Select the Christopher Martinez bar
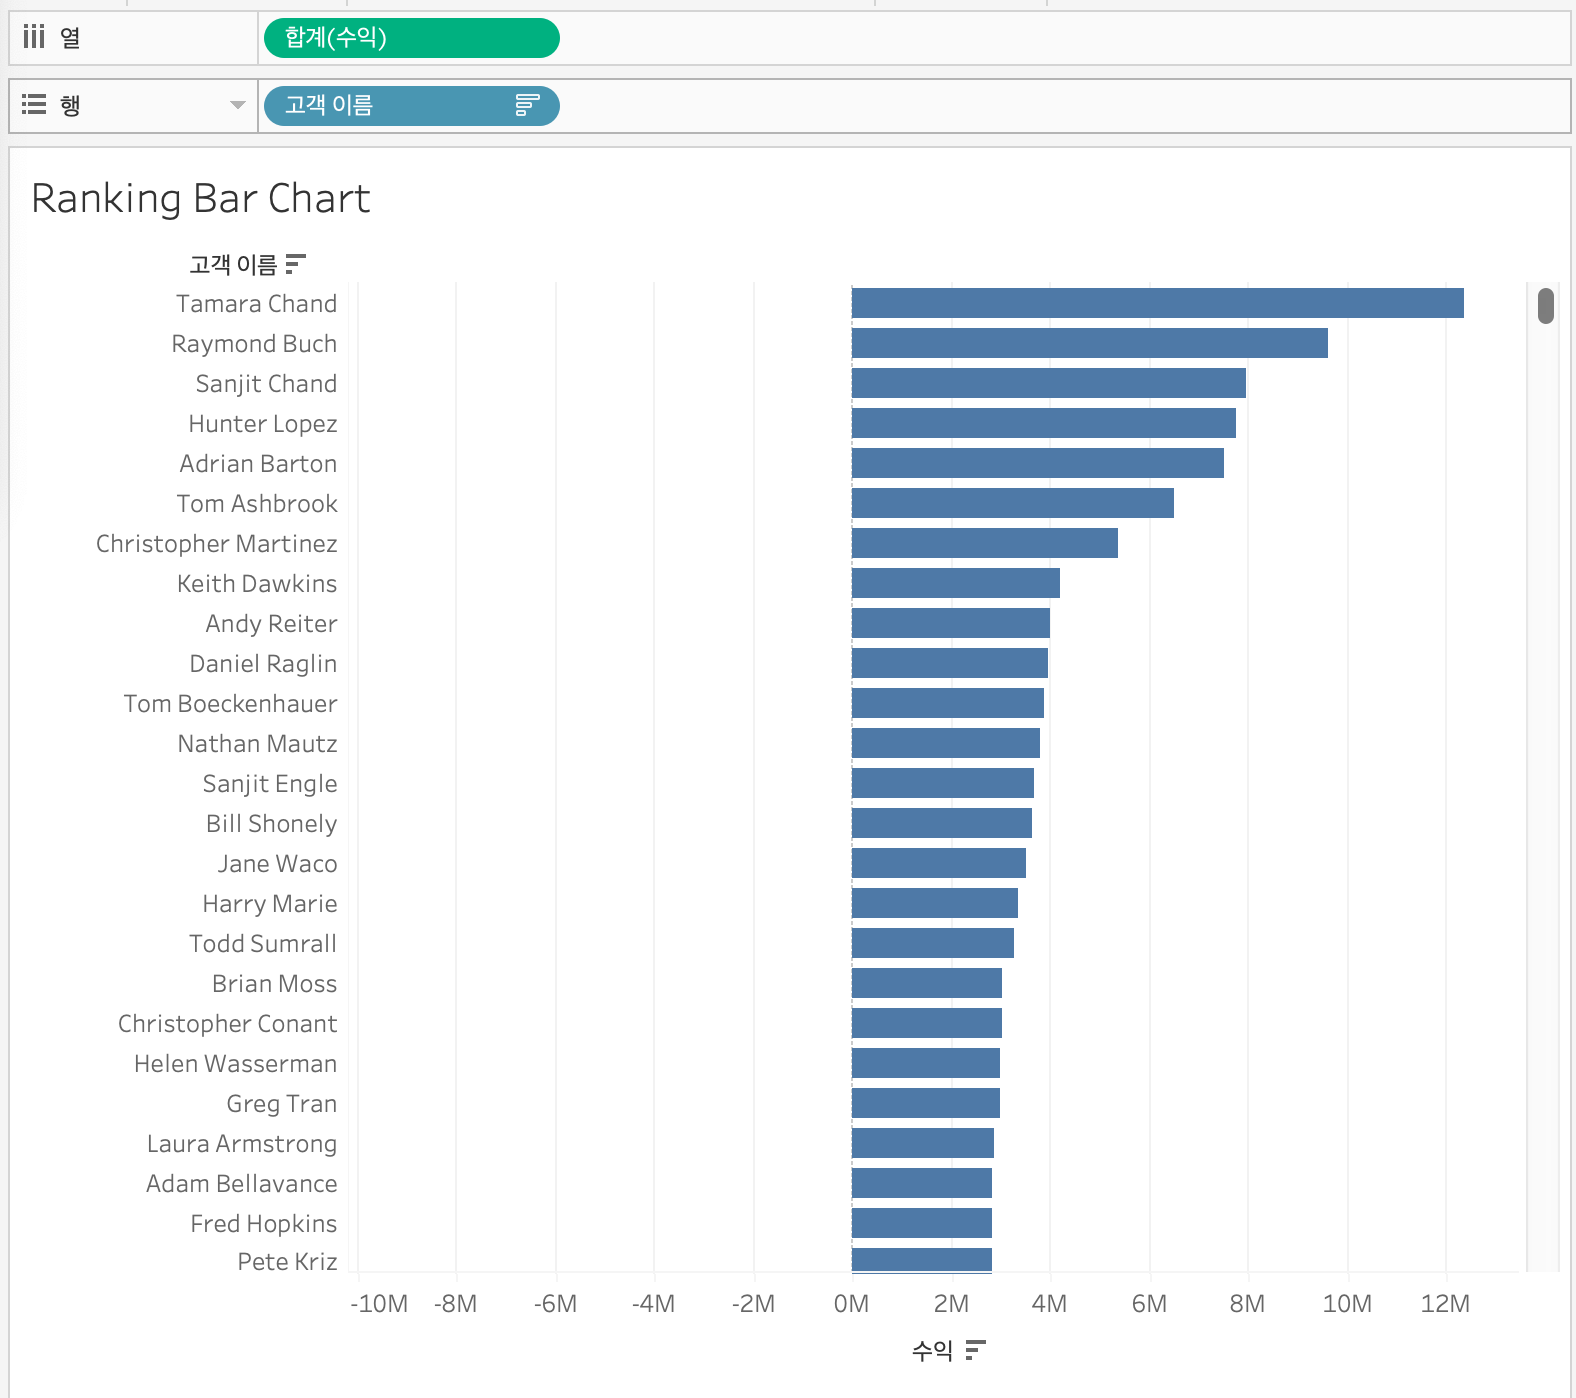The height and width of the screenshot is (1398, 1576). pos(984,543)
